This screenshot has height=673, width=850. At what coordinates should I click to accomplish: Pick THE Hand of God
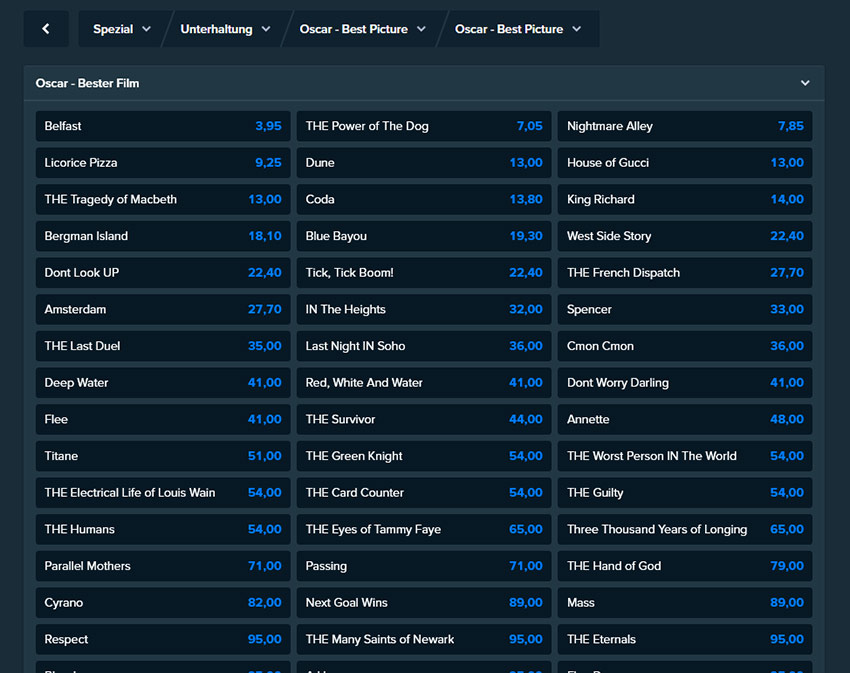click(685, 566)
